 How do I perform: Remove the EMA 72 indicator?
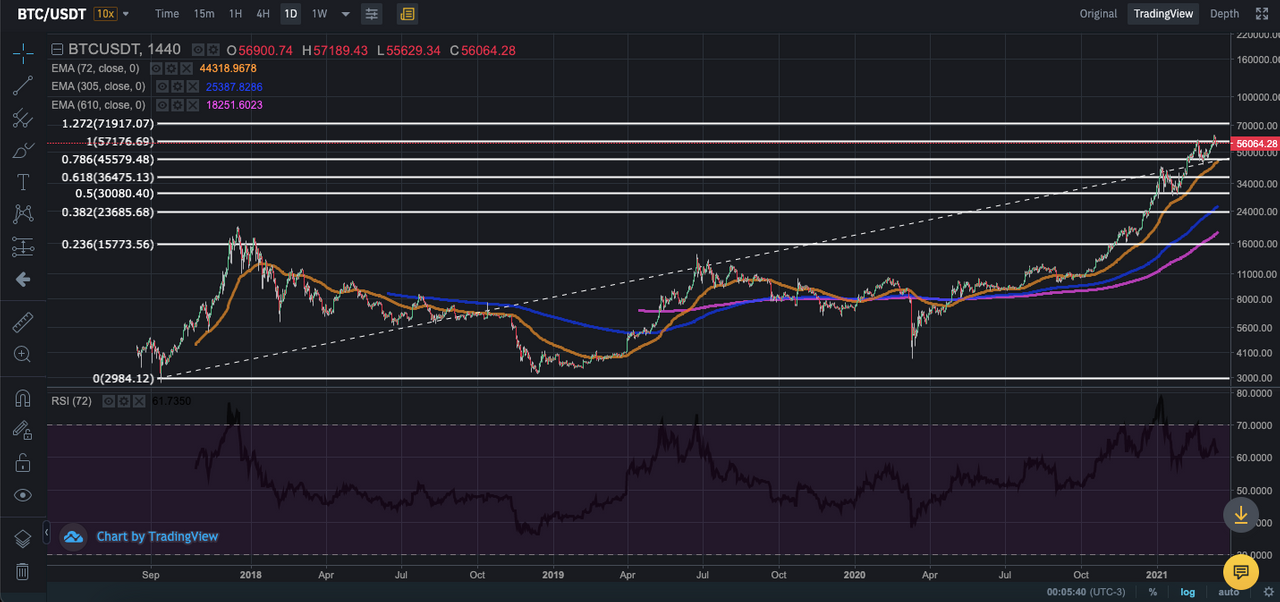186,69
